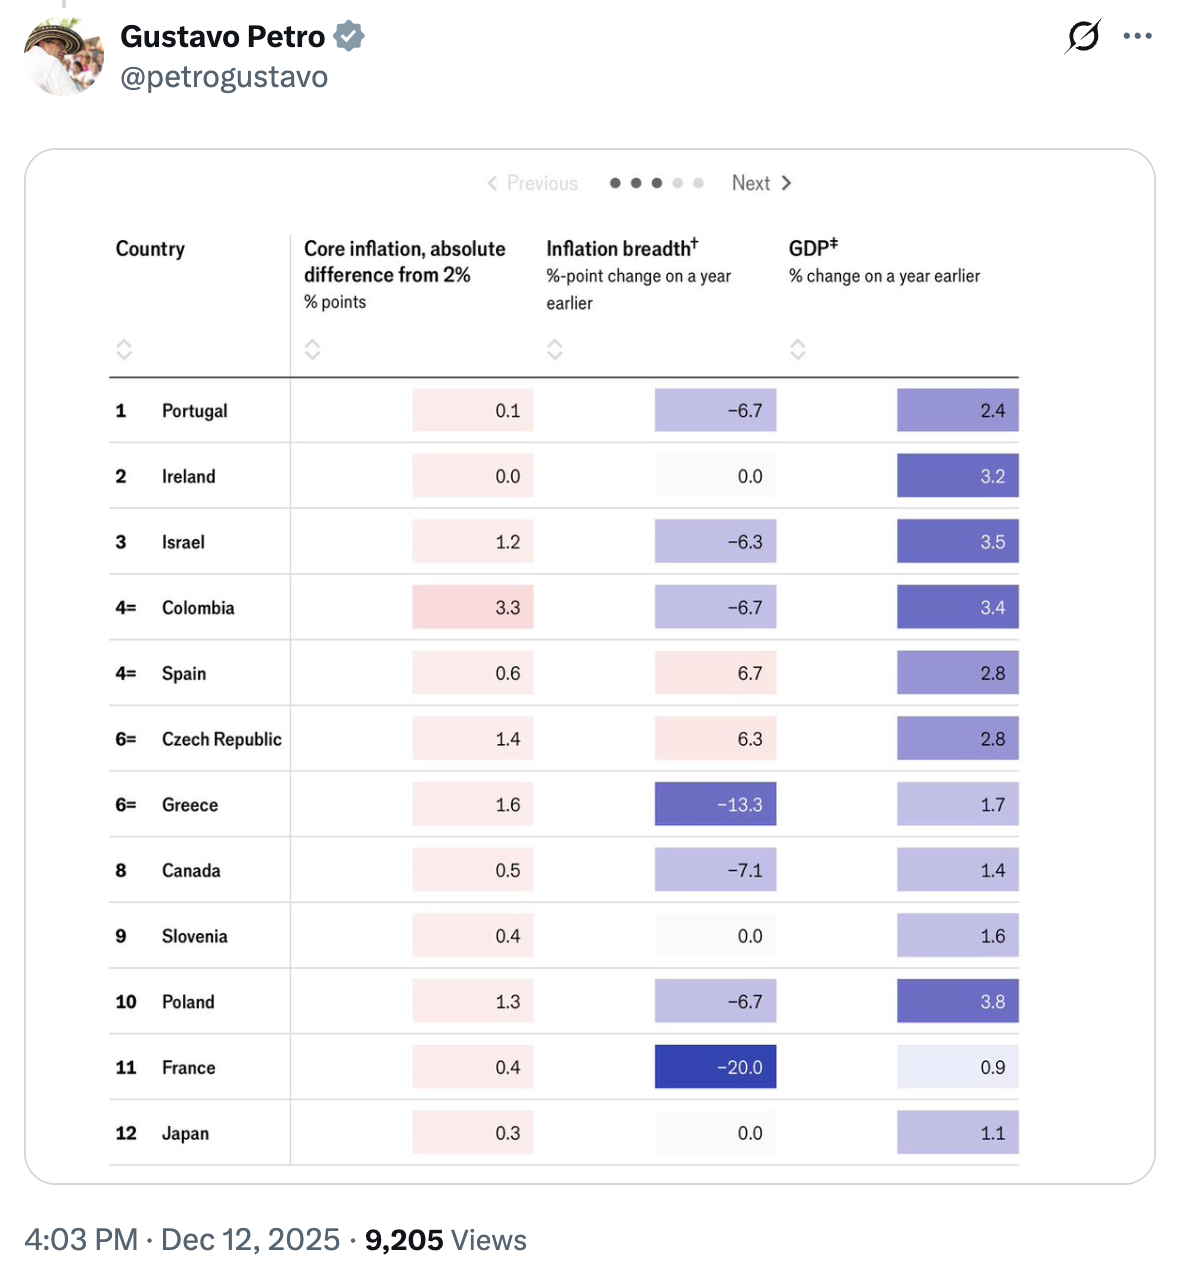
Task: Click the Previous arrow chevron icon
Action: [492, 183]
